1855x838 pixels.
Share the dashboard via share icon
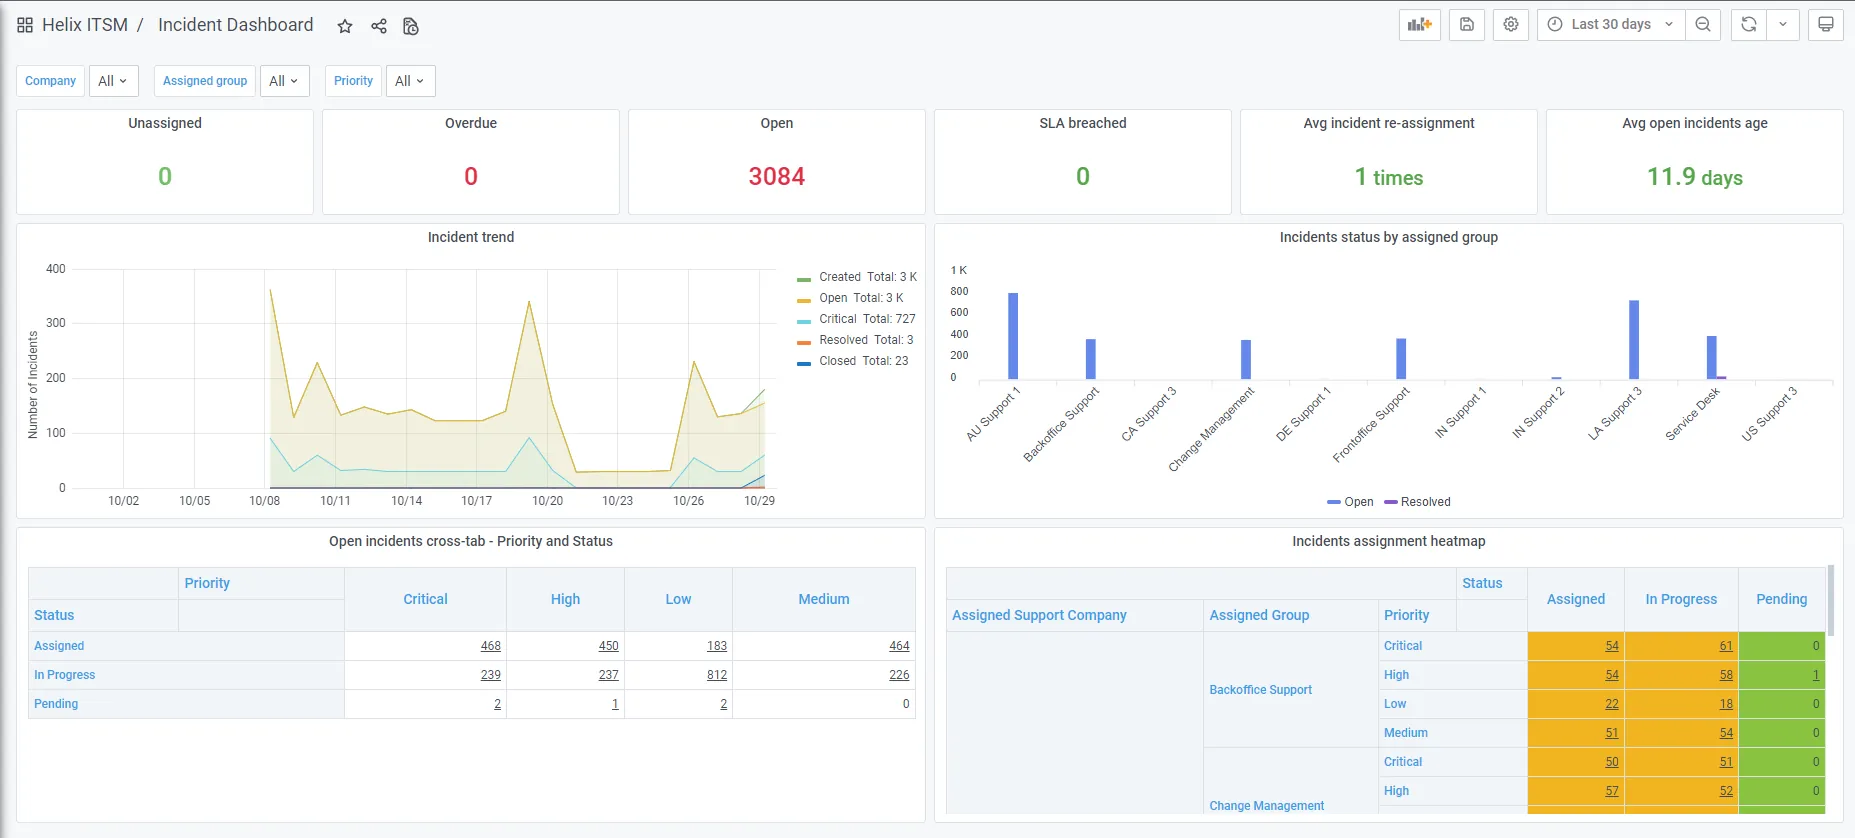(379, 26)
